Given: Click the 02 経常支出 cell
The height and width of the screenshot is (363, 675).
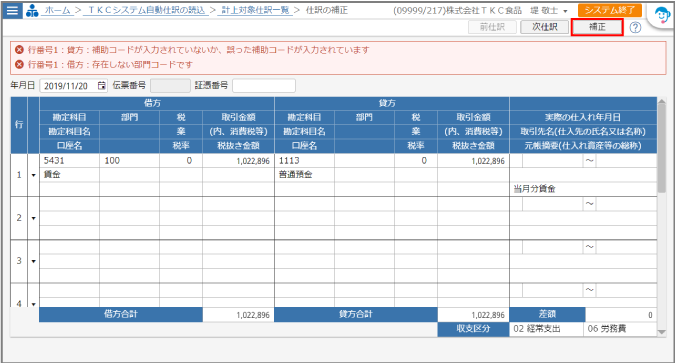Looking at the screenshot, I should pyautogui.click(x=546, y=329).
